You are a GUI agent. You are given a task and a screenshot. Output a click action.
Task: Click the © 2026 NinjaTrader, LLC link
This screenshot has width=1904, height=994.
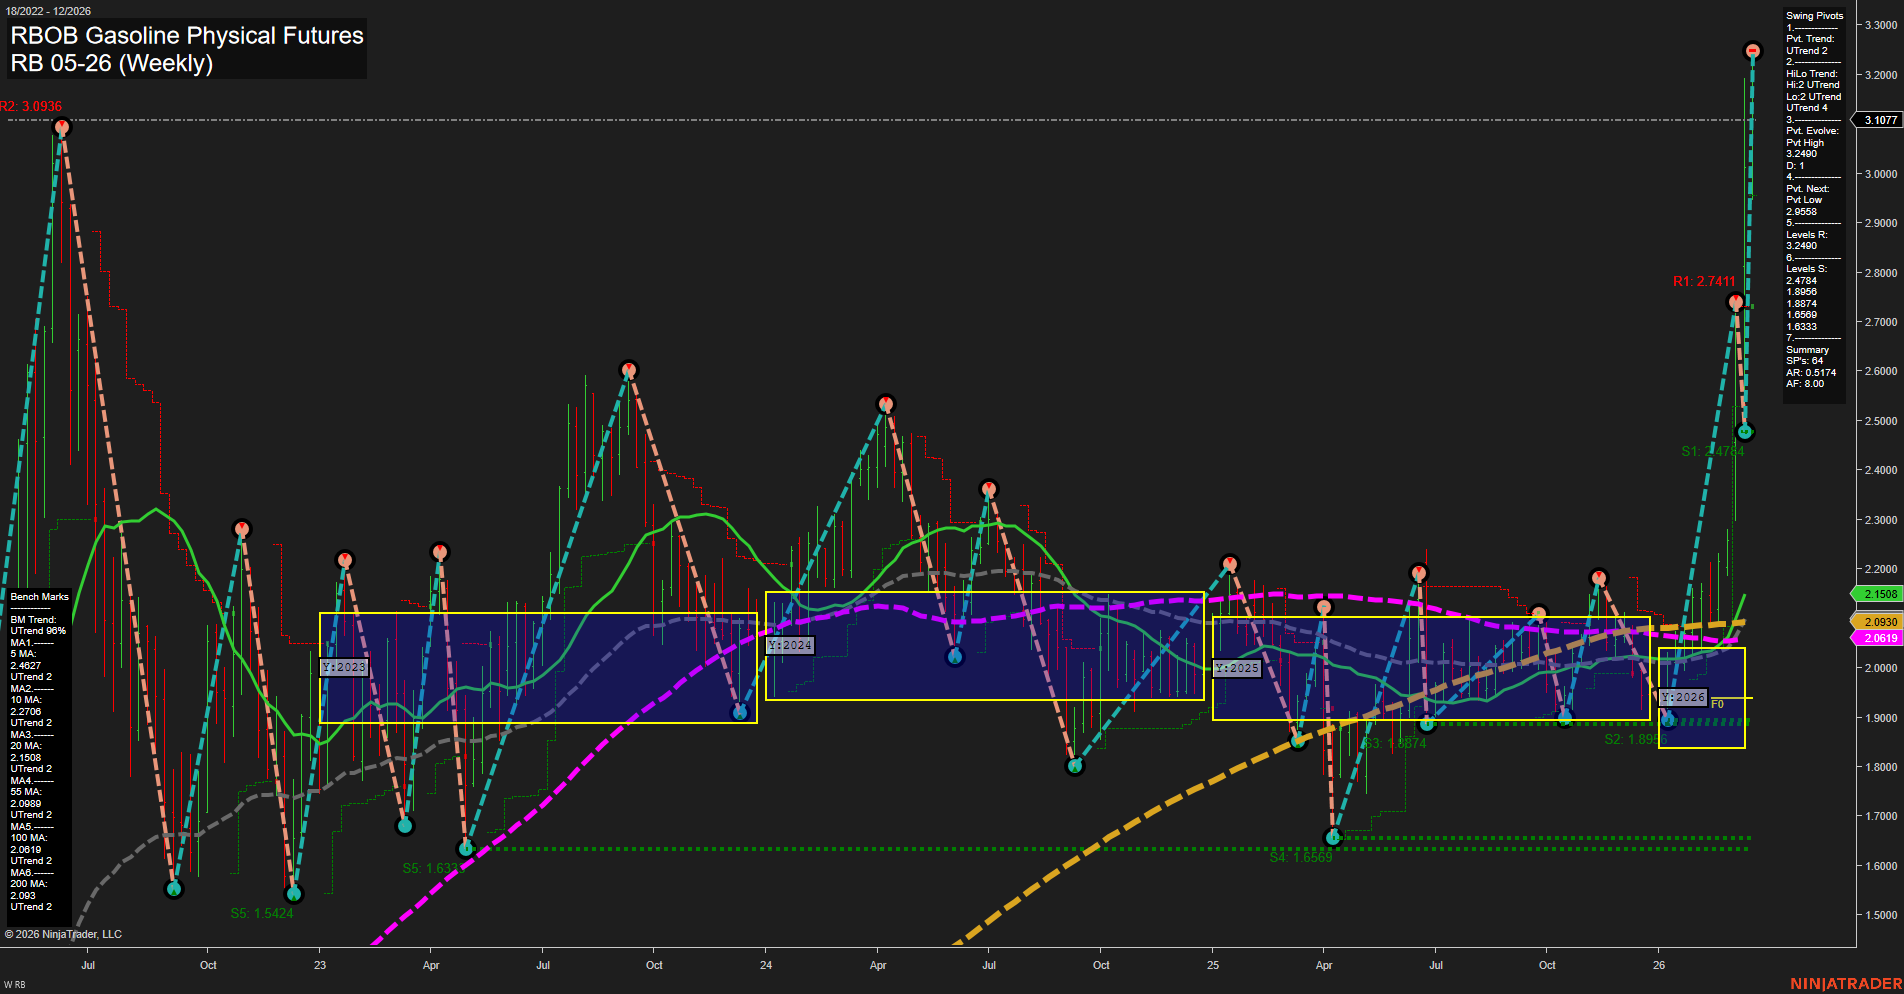[64, 933]
